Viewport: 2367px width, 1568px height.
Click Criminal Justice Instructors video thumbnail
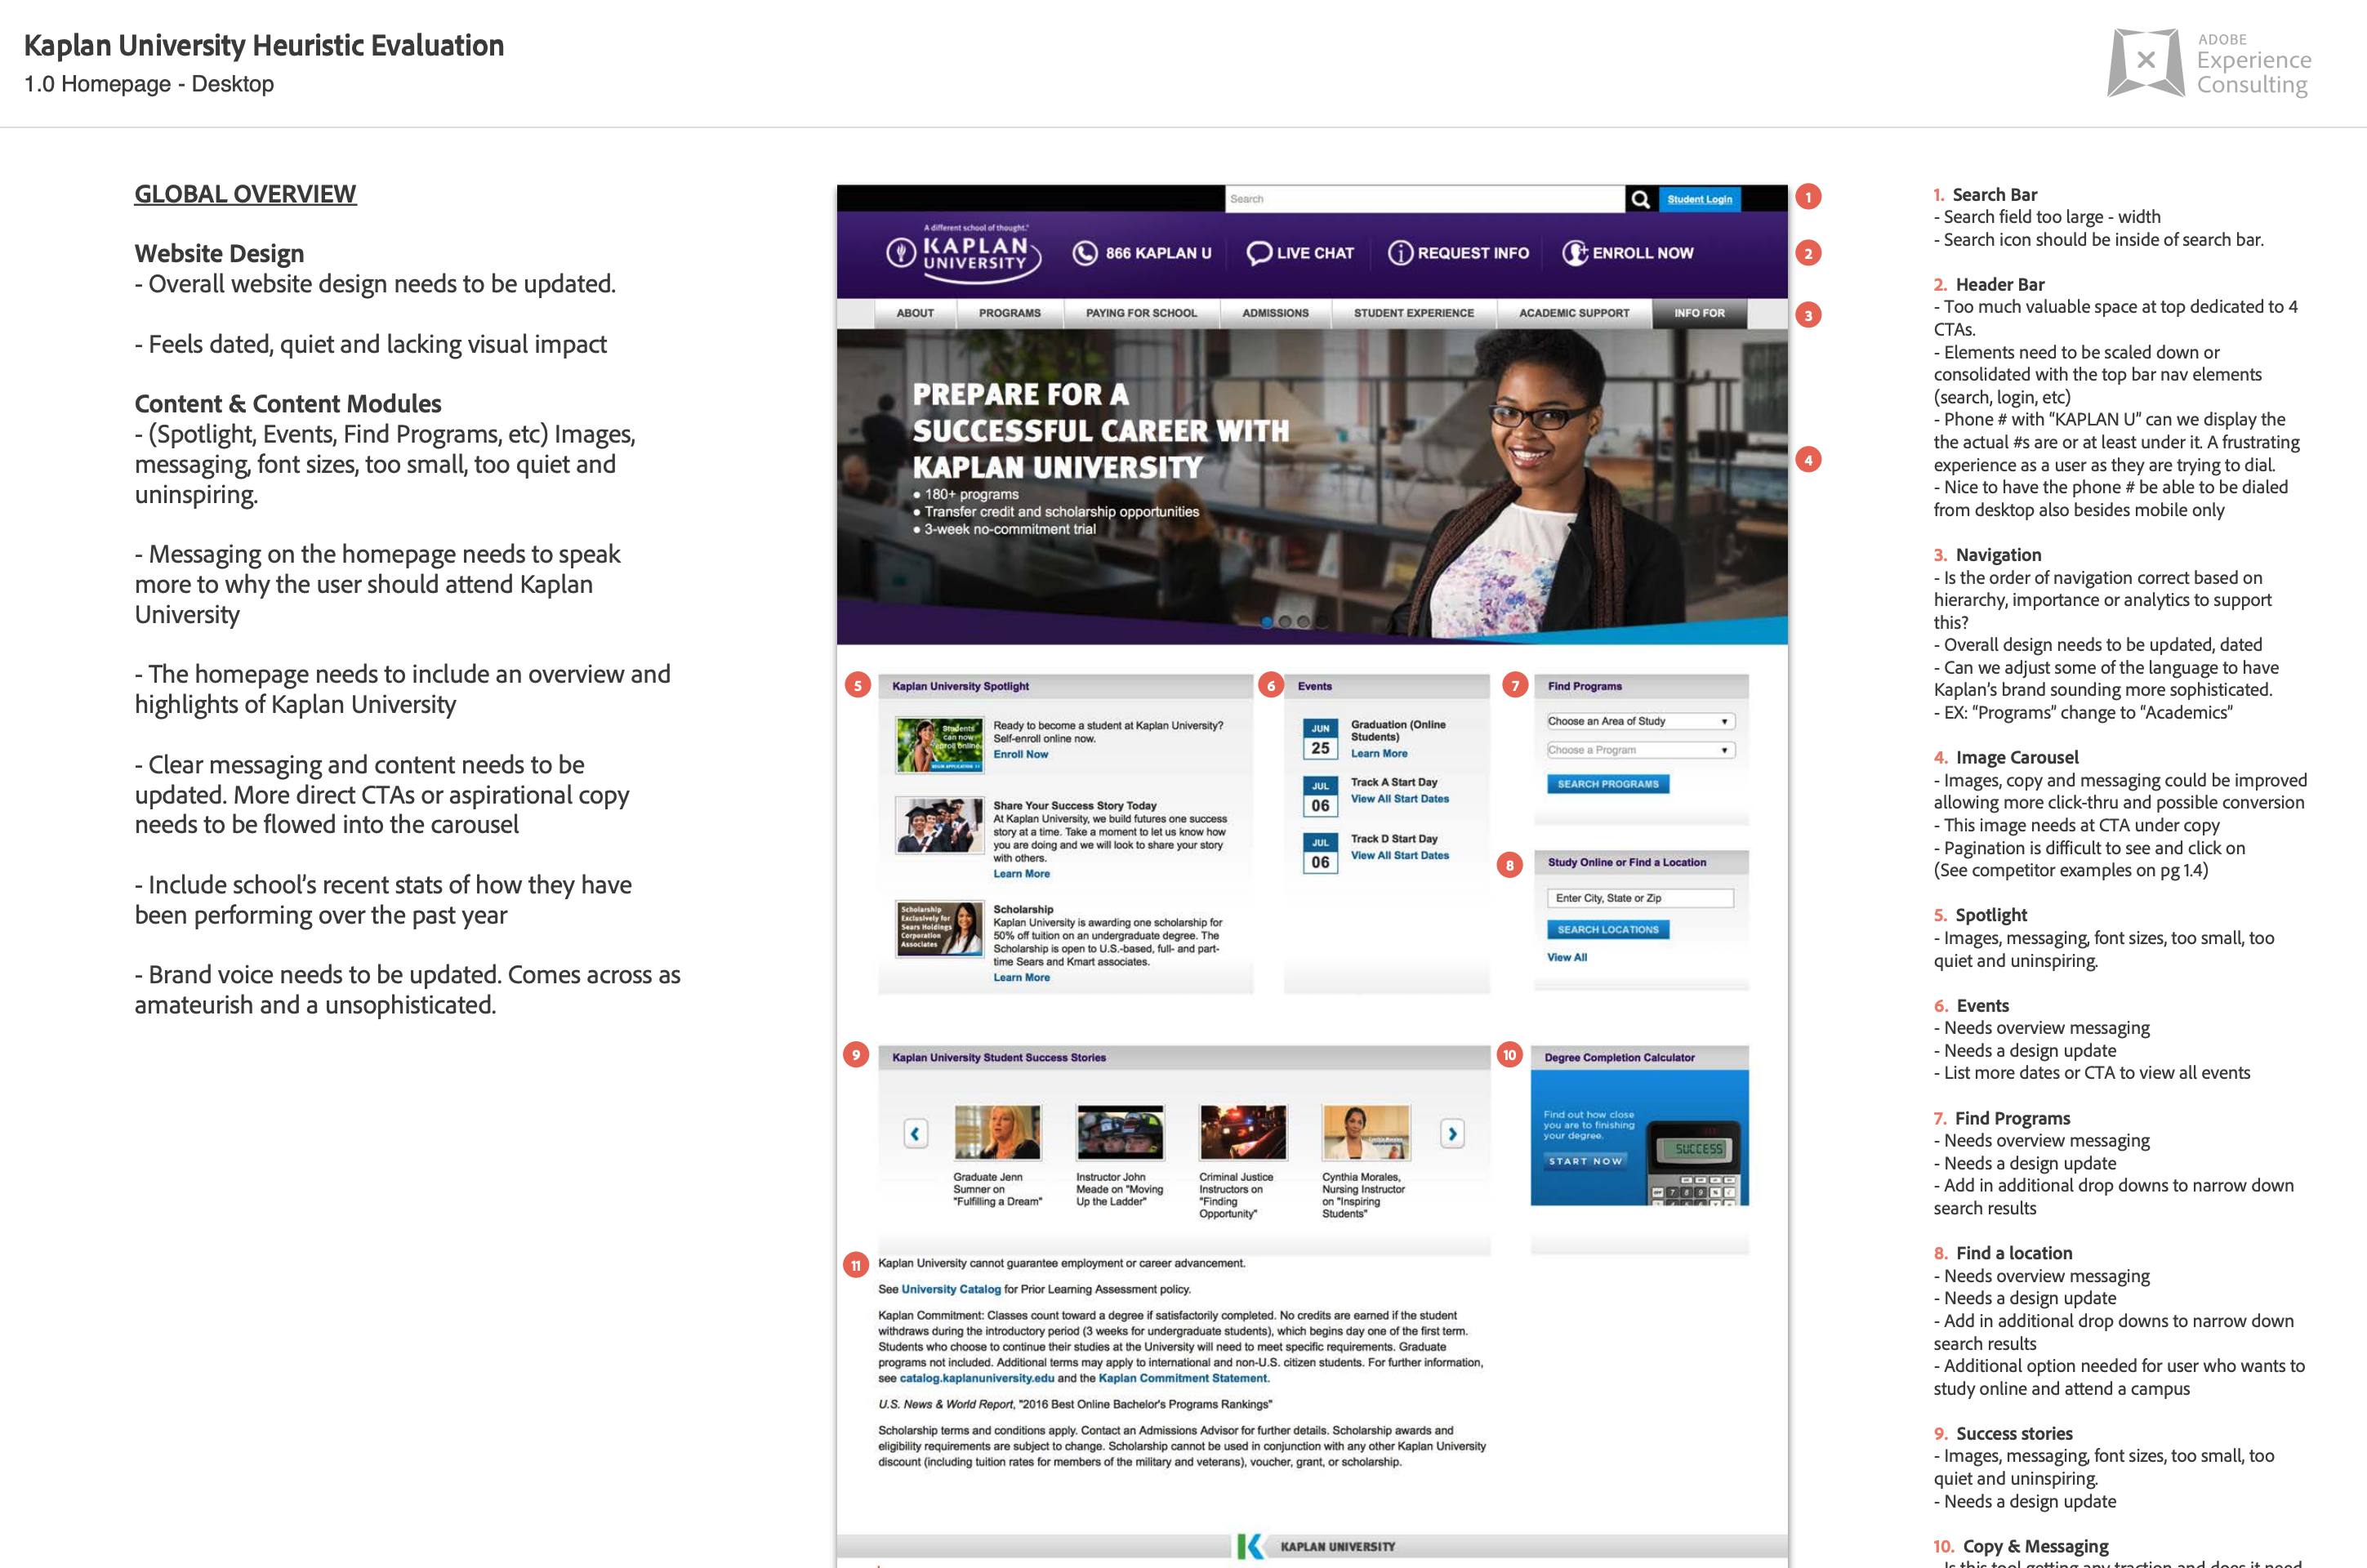(1243, 1132)
